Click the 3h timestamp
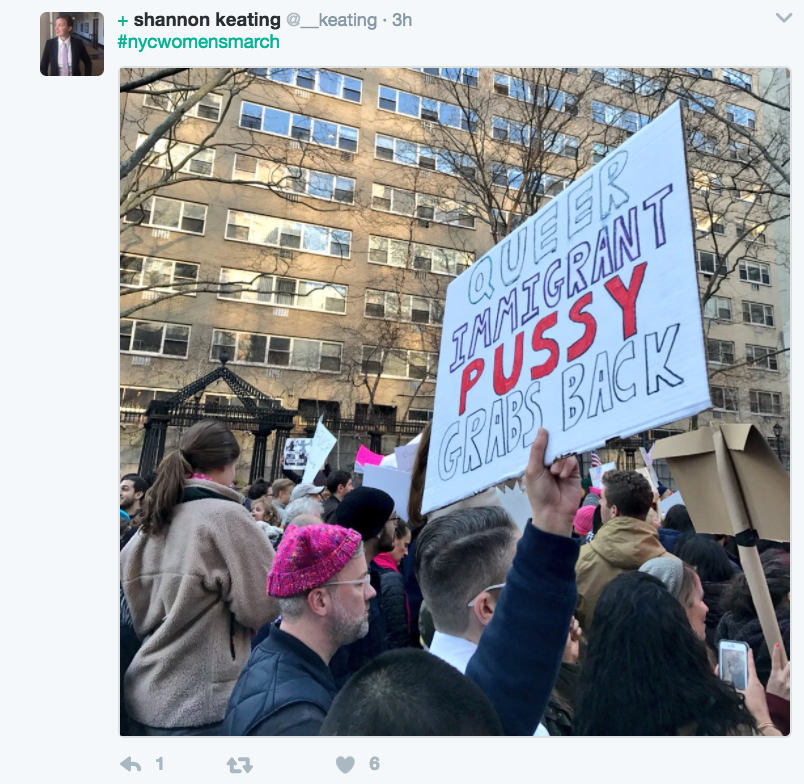 point(402,20)
